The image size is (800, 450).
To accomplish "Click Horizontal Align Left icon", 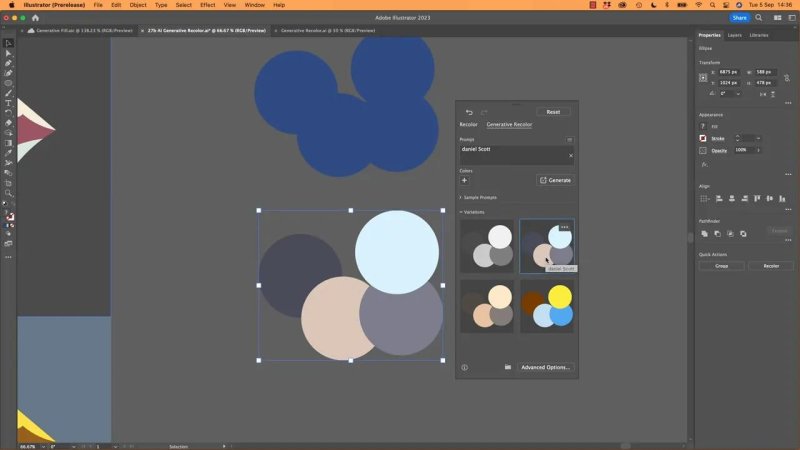I will (719, 198).
